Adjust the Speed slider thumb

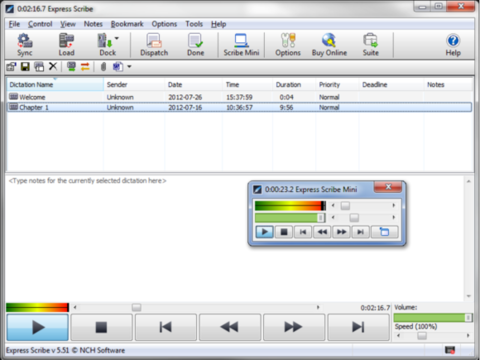click(422, 336)
